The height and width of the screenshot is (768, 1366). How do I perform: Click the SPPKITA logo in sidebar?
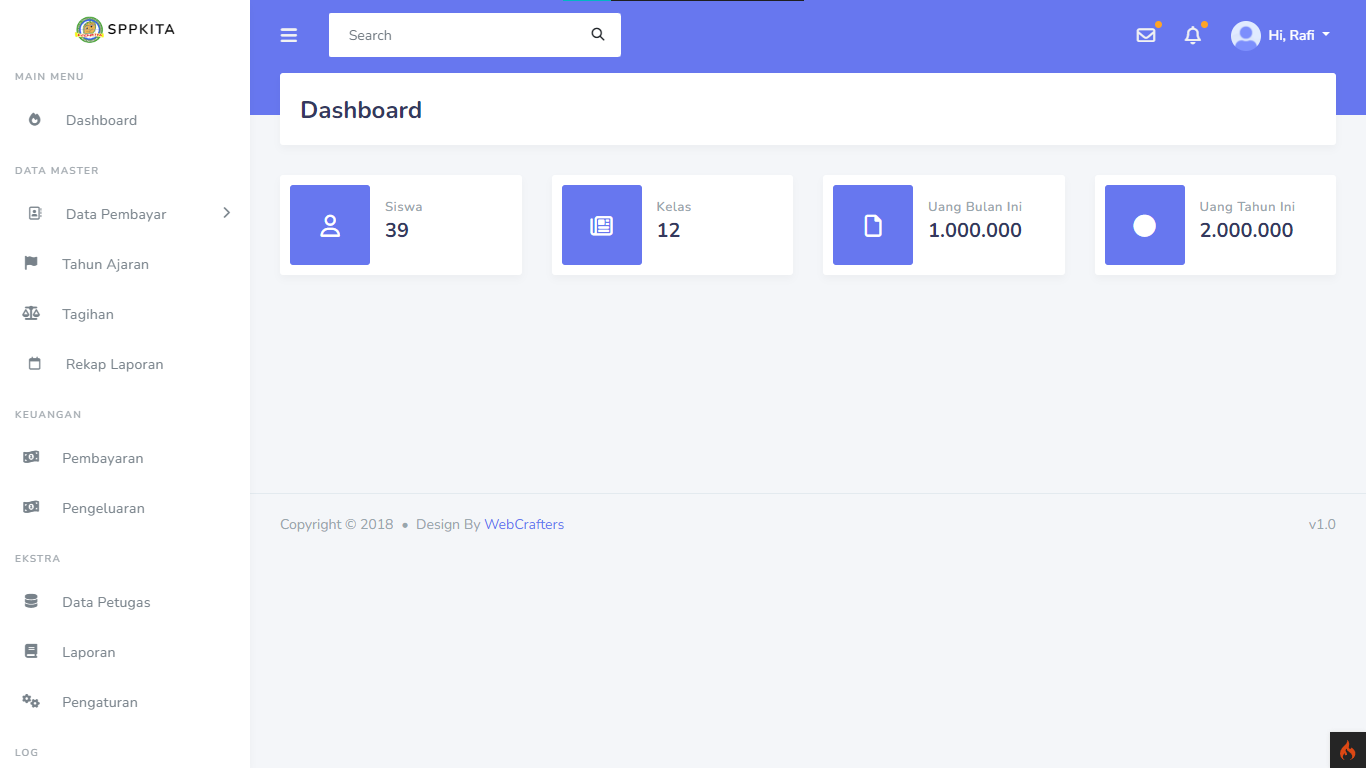point(125,29)
